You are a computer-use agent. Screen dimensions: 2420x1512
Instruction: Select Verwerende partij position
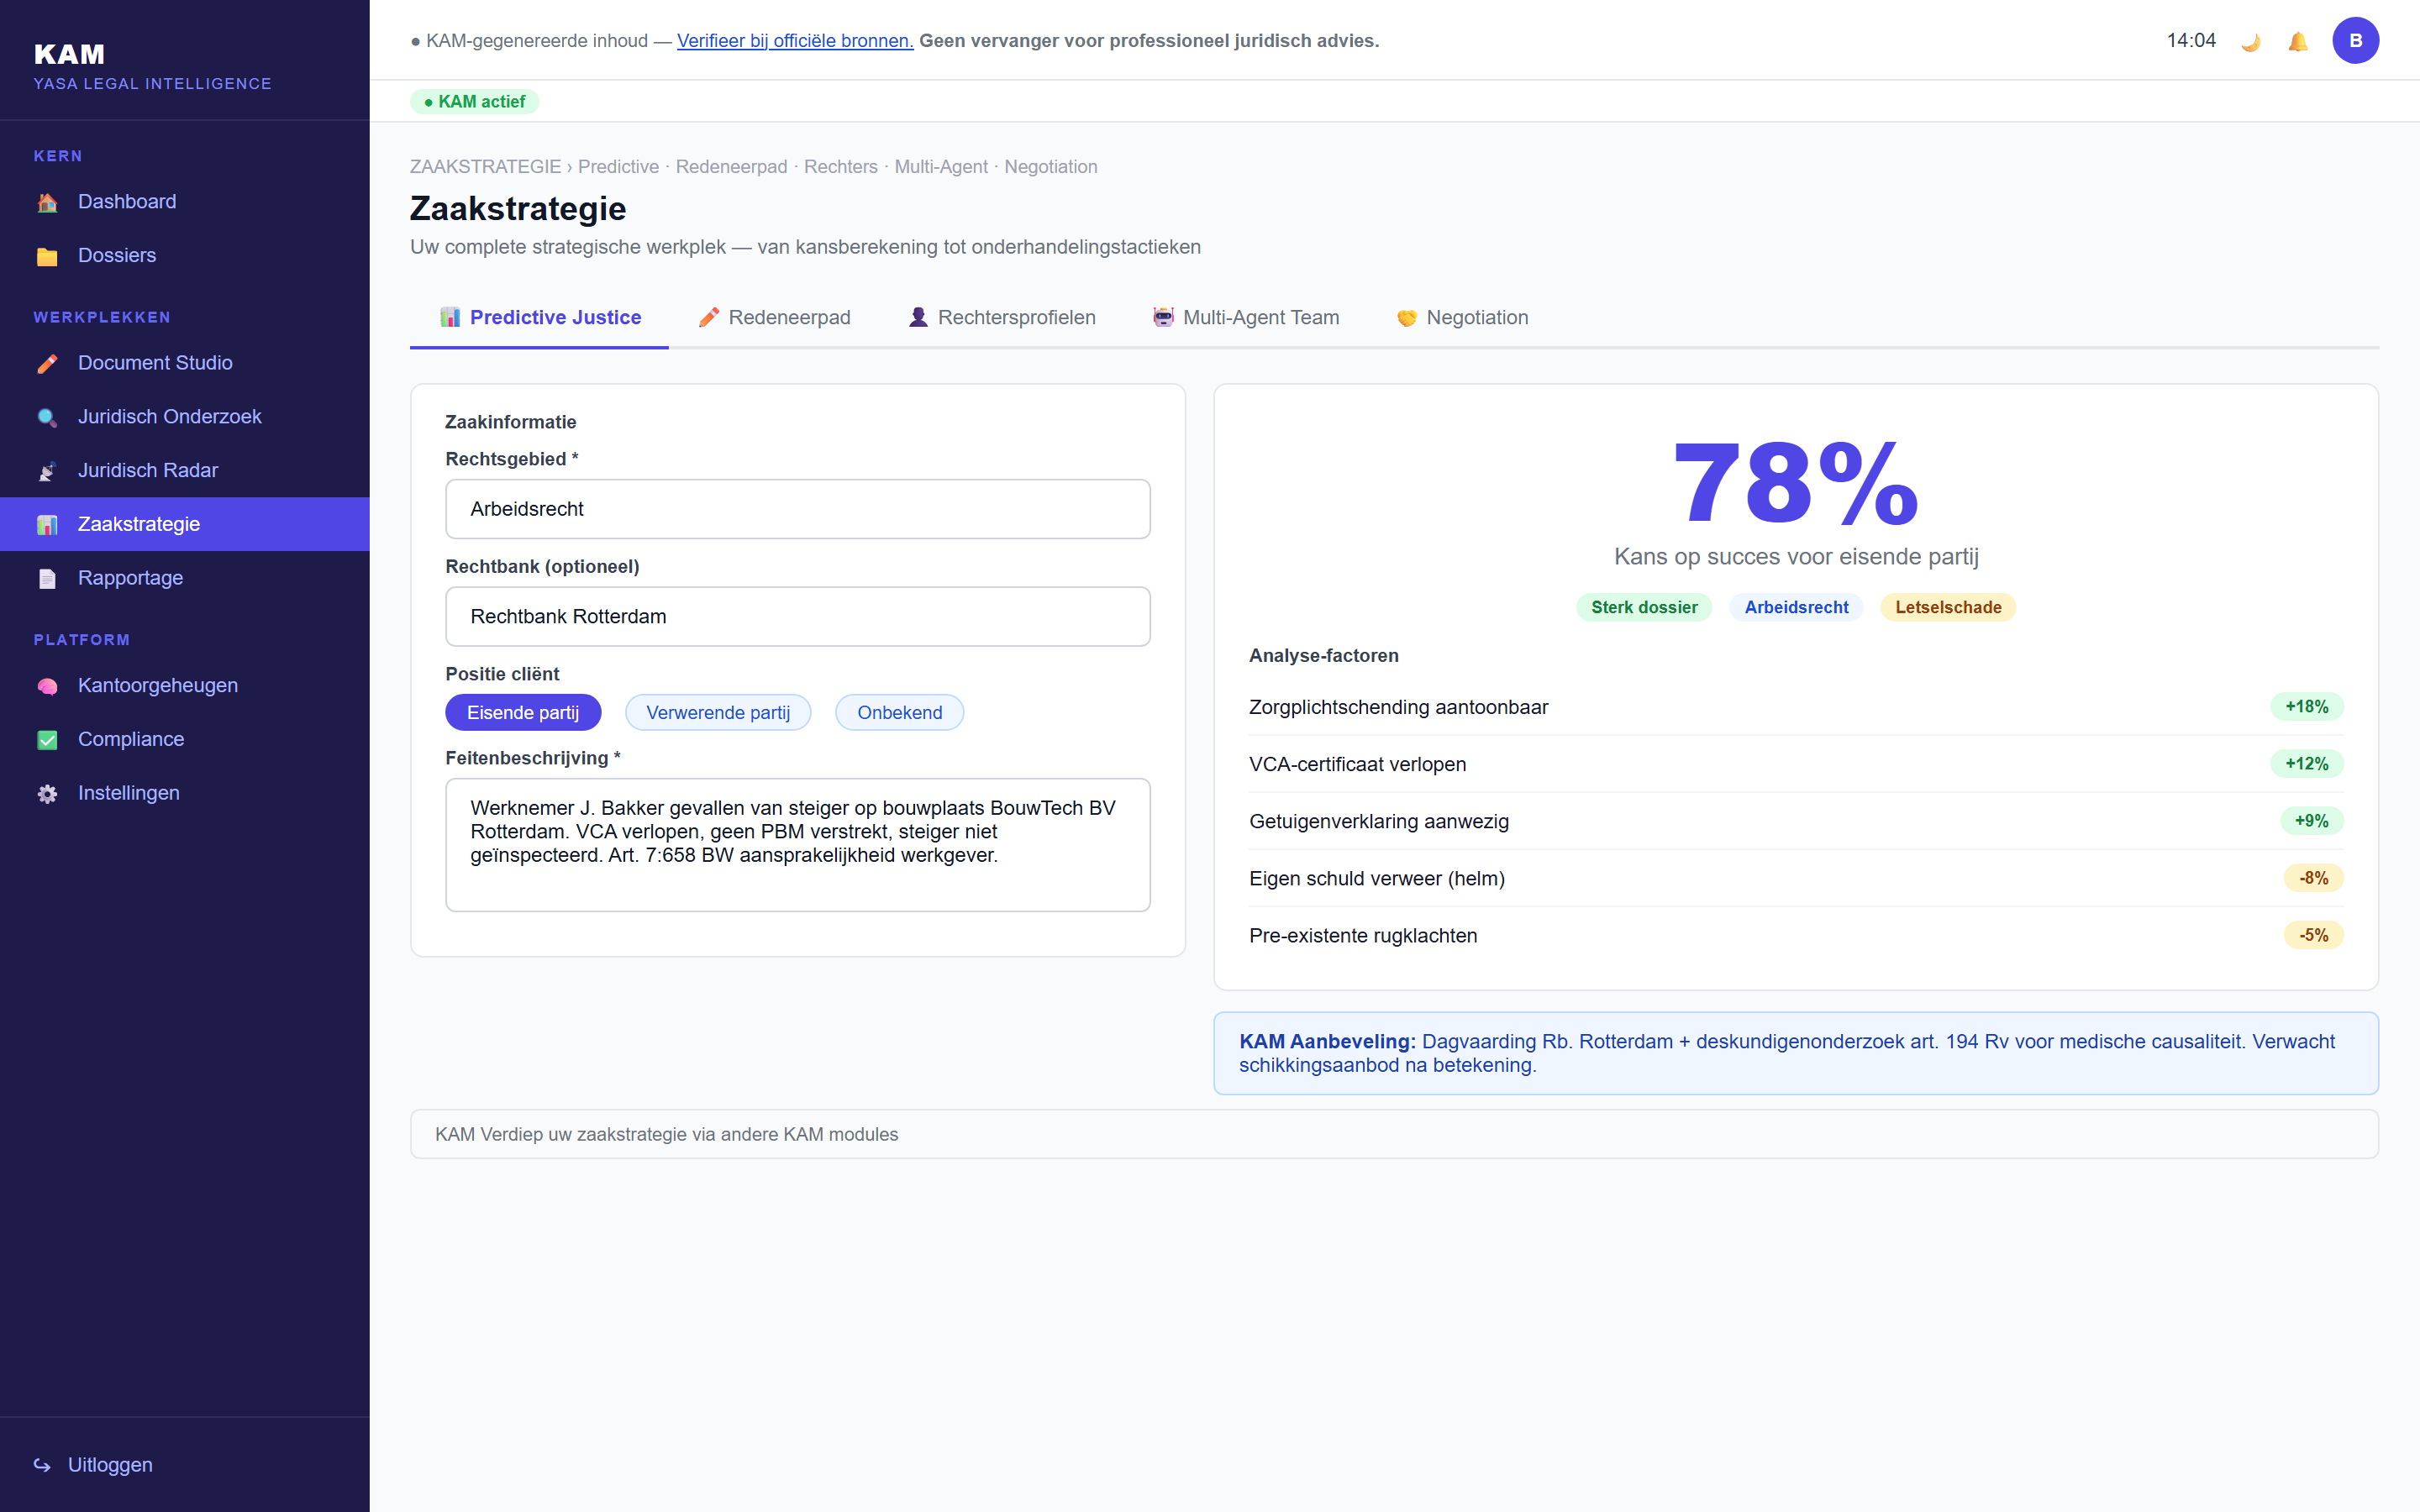[718, 712]
